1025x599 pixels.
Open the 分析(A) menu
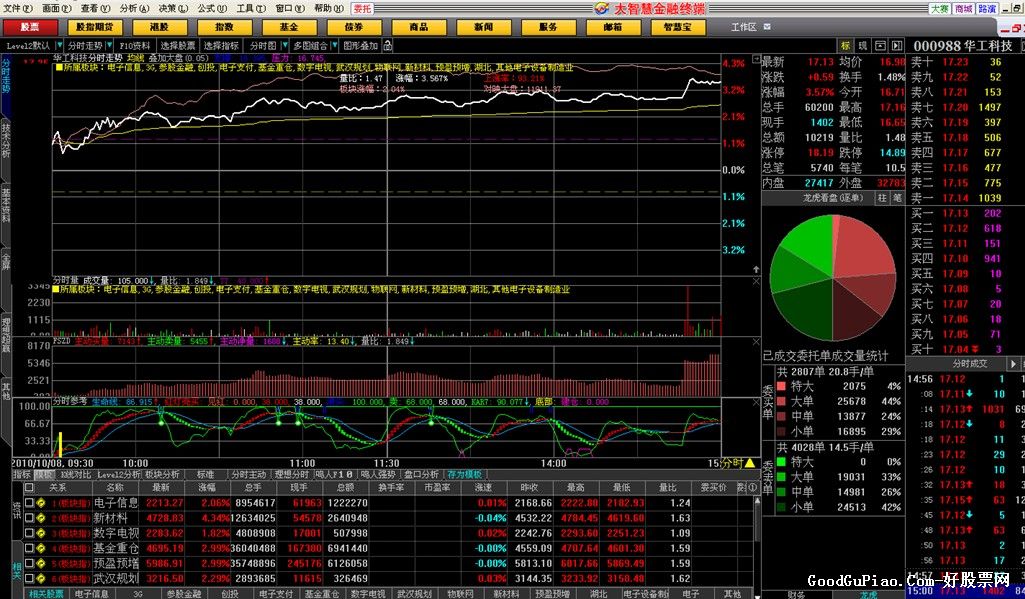(135, 8)
